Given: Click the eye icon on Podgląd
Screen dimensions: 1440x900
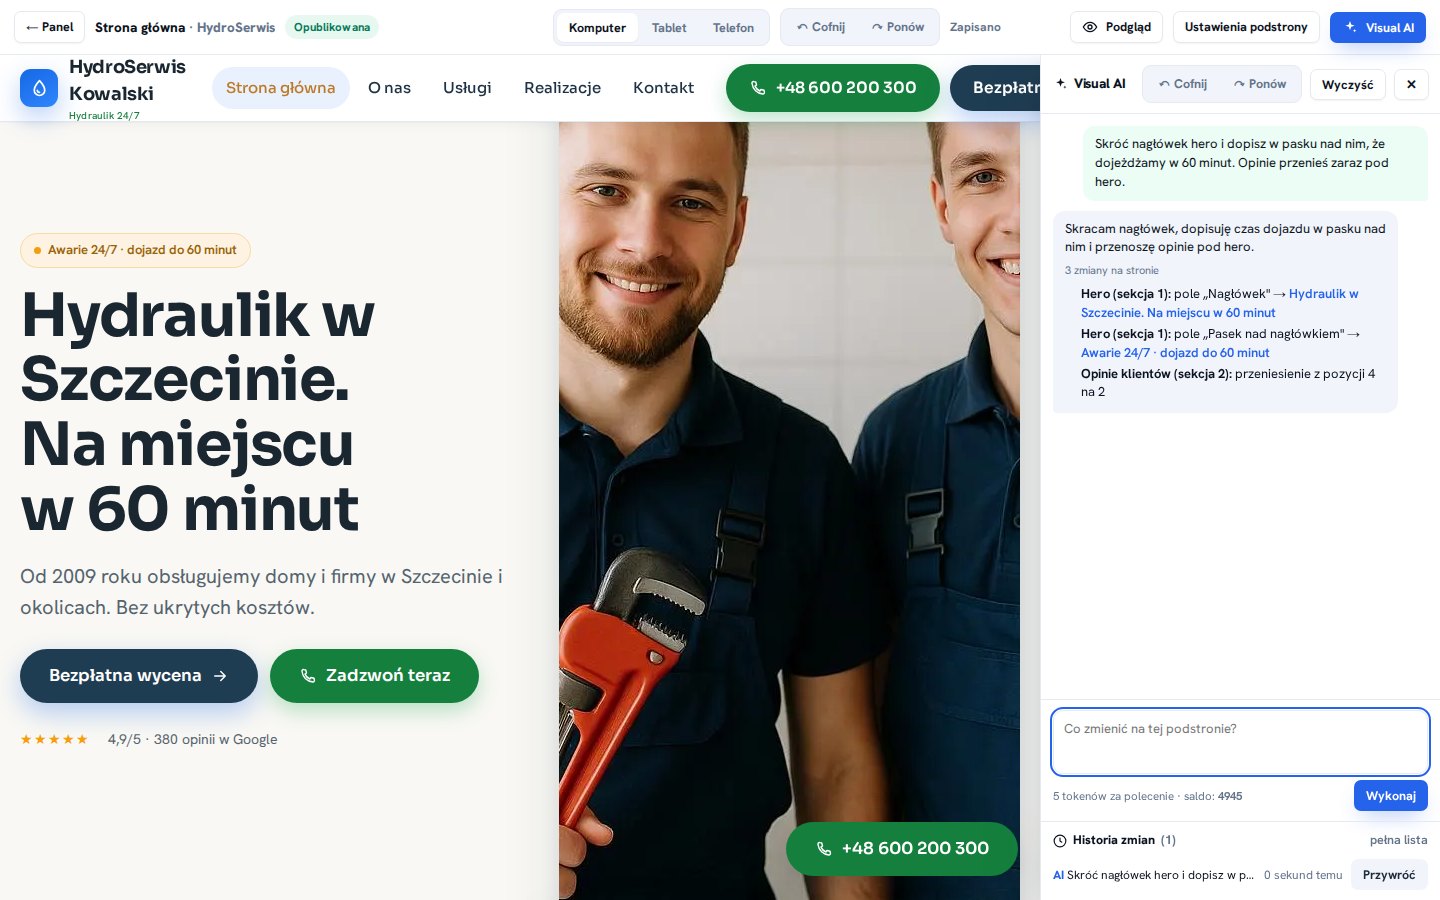Looking at the screenshot, I should coord(1090,27).
